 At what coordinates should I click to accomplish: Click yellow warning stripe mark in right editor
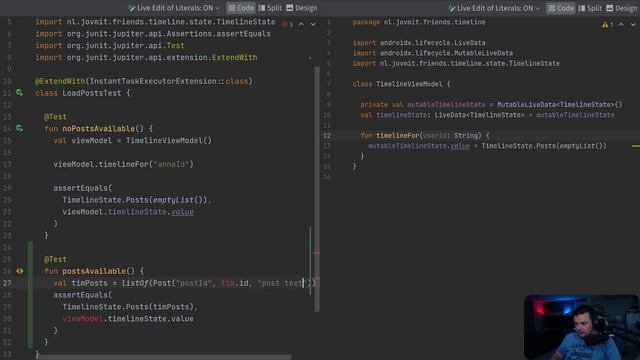(636, 146)
